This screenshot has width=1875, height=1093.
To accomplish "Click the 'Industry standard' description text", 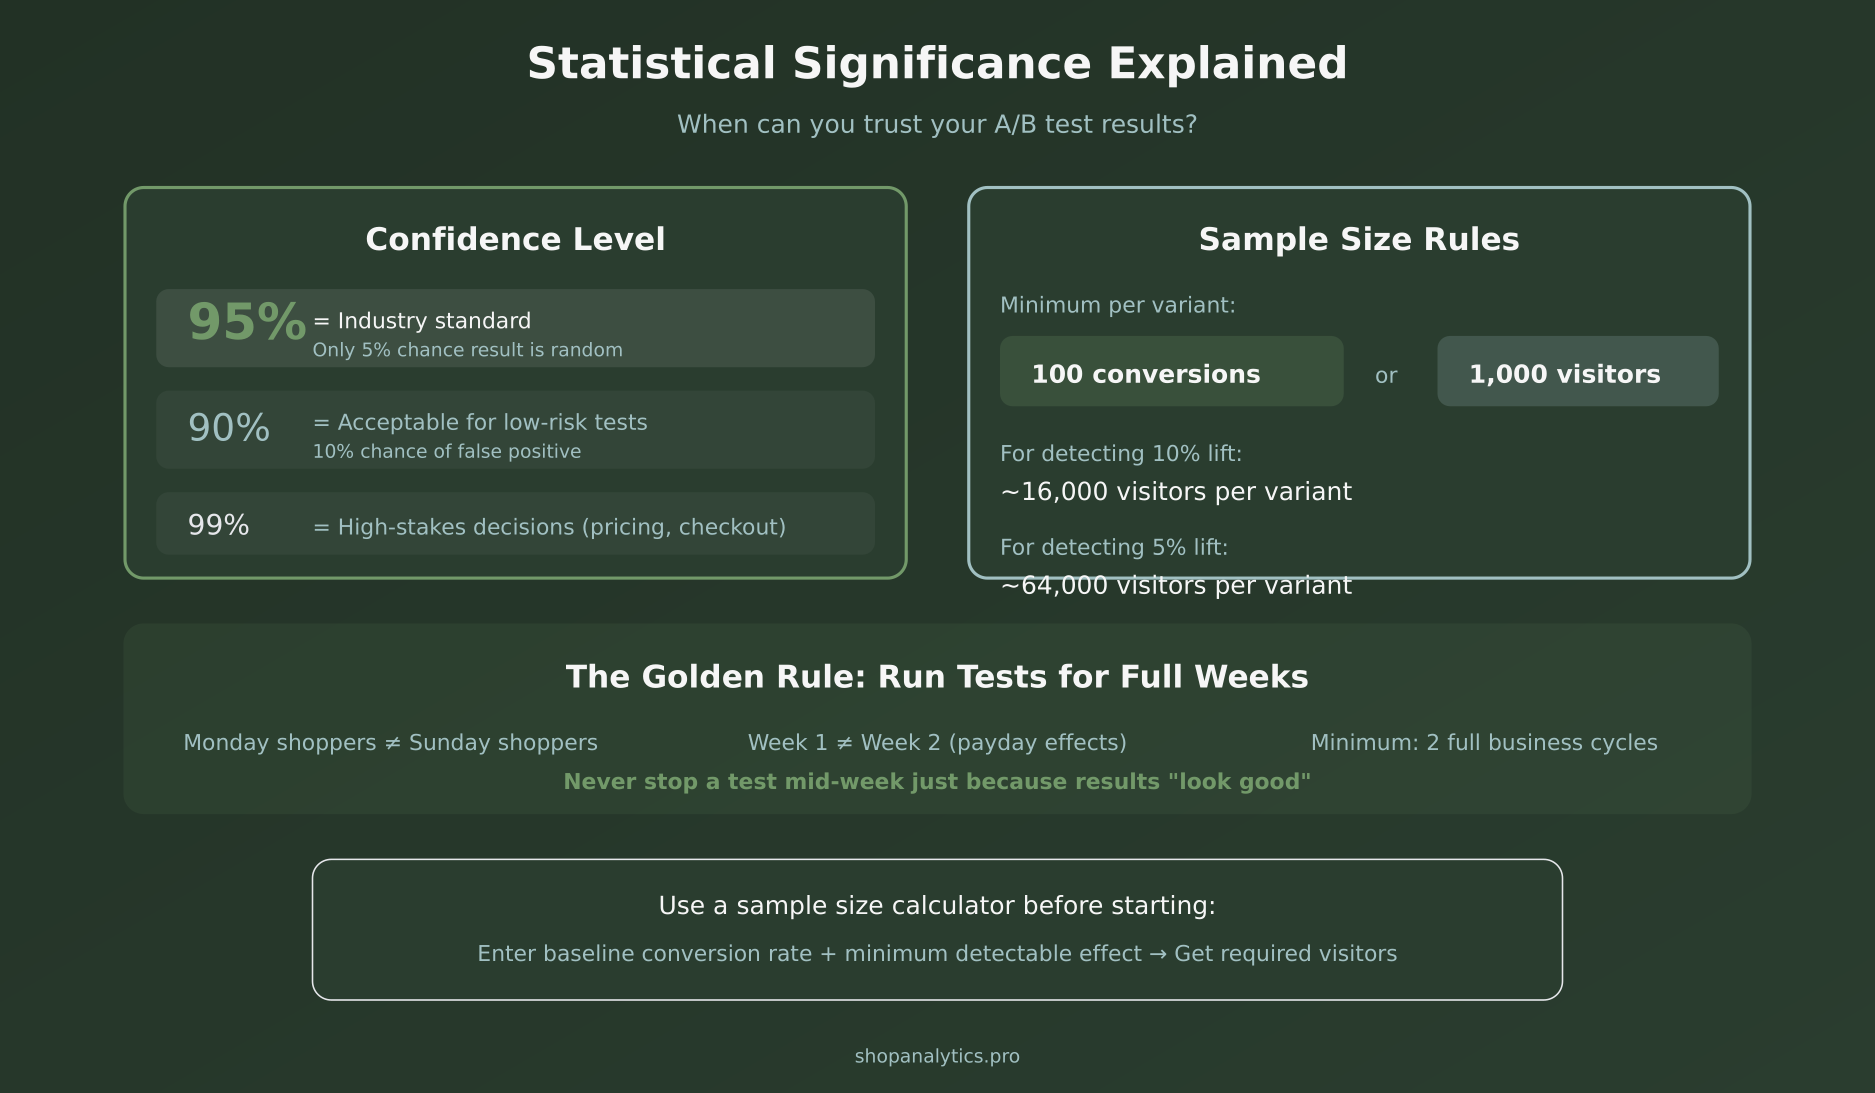I will coord(421,320).
